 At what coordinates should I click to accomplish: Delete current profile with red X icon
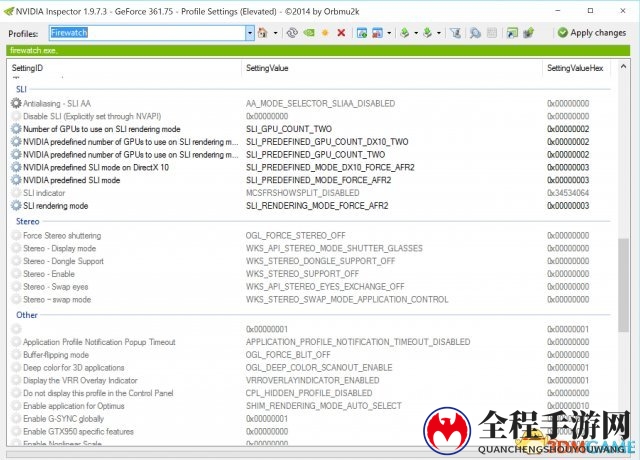point(341,33)
